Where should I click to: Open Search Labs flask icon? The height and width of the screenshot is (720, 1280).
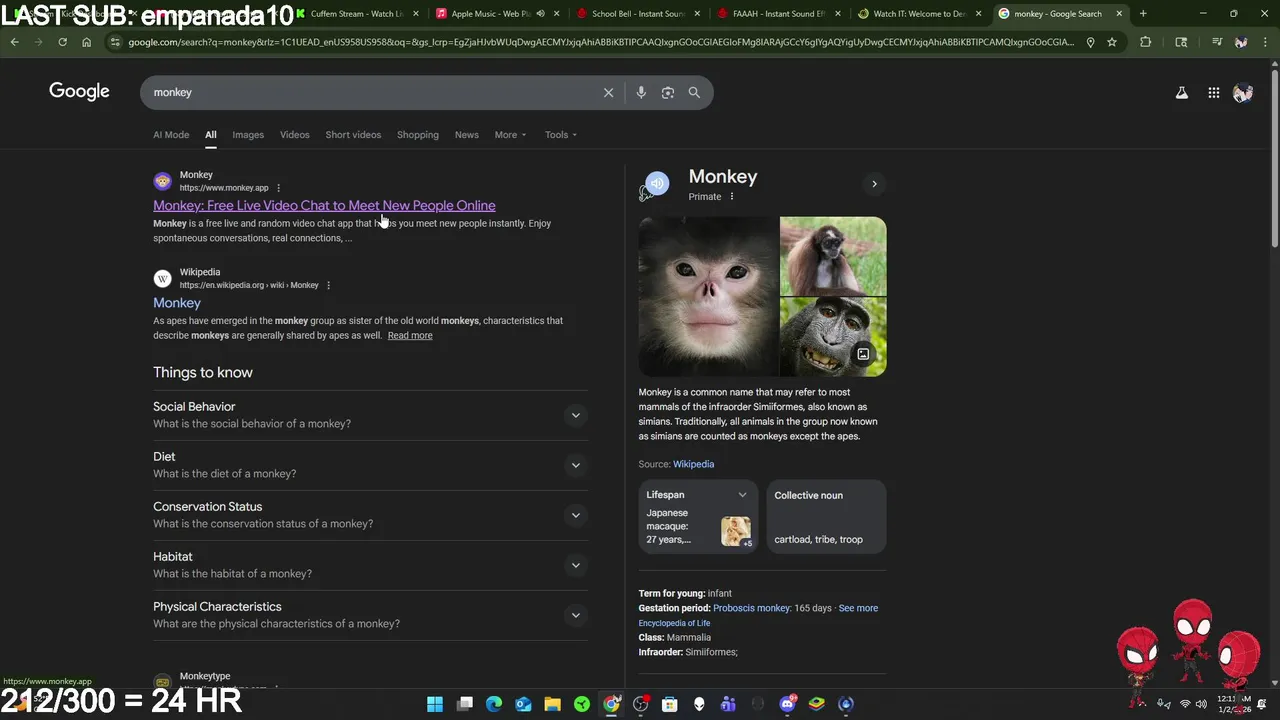click(x=1182, y=93)
